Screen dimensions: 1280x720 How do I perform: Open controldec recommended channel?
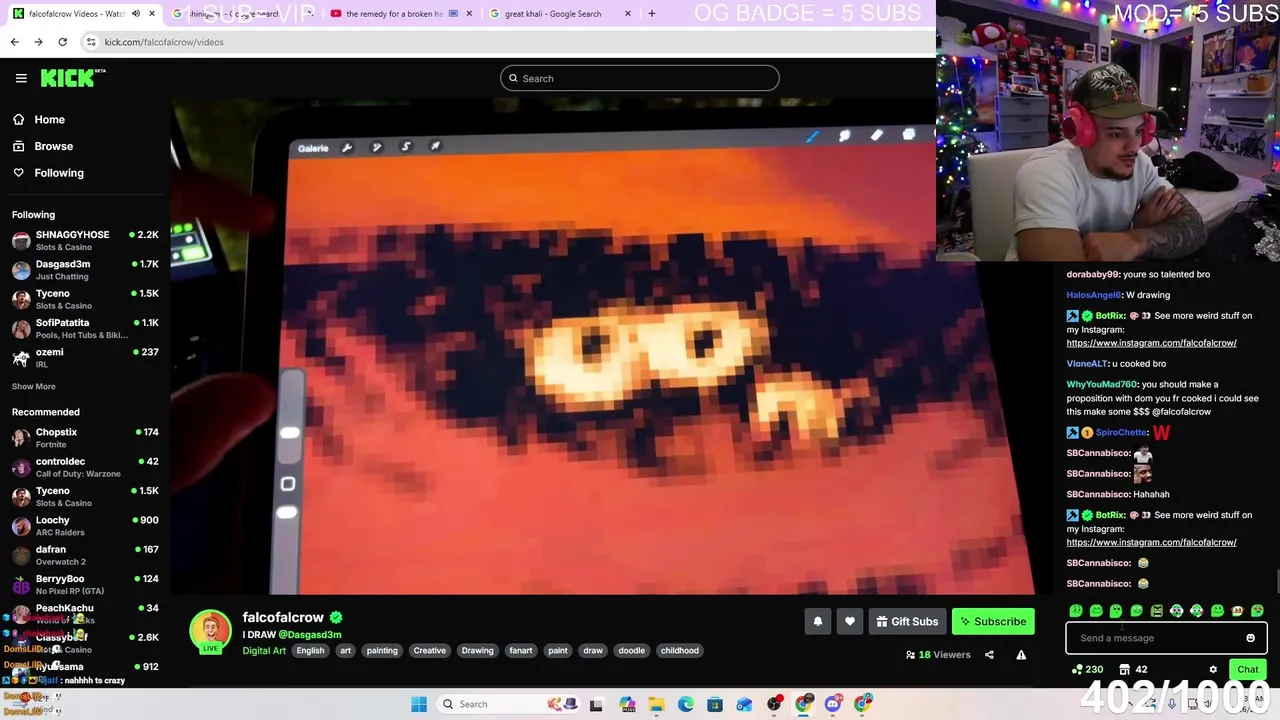coord(85,467)
